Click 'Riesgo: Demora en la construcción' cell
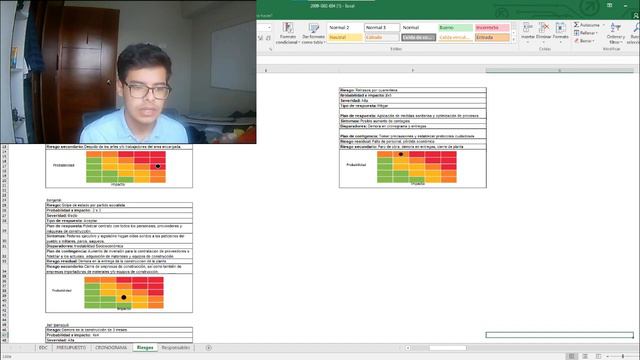 (x=119, y=329)
